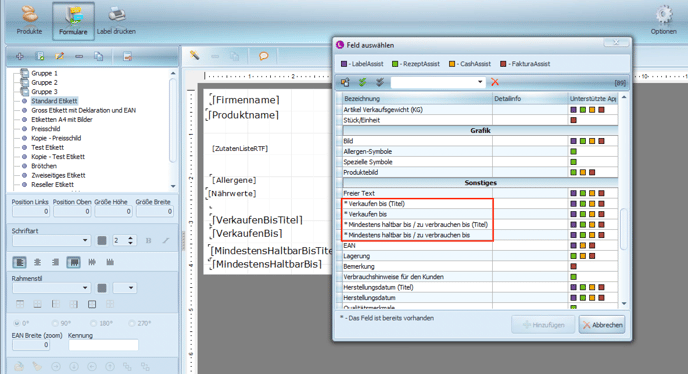688x374 pixels.
Task: Select the 180° rotation radio button
Action: coord(93,323)
